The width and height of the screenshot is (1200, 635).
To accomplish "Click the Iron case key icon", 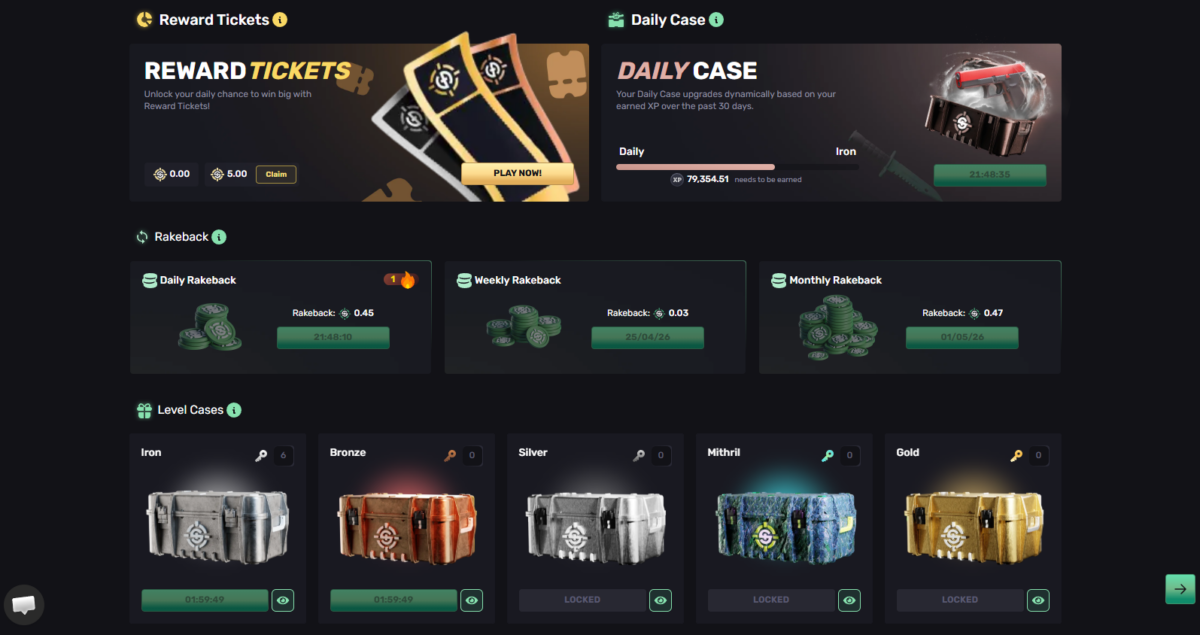I will point(261,456).
